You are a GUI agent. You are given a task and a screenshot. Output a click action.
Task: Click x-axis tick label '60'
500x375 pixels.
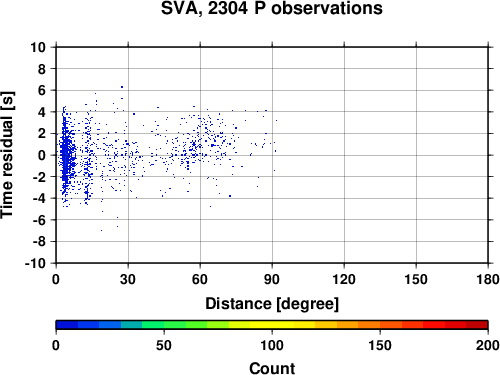200,279
